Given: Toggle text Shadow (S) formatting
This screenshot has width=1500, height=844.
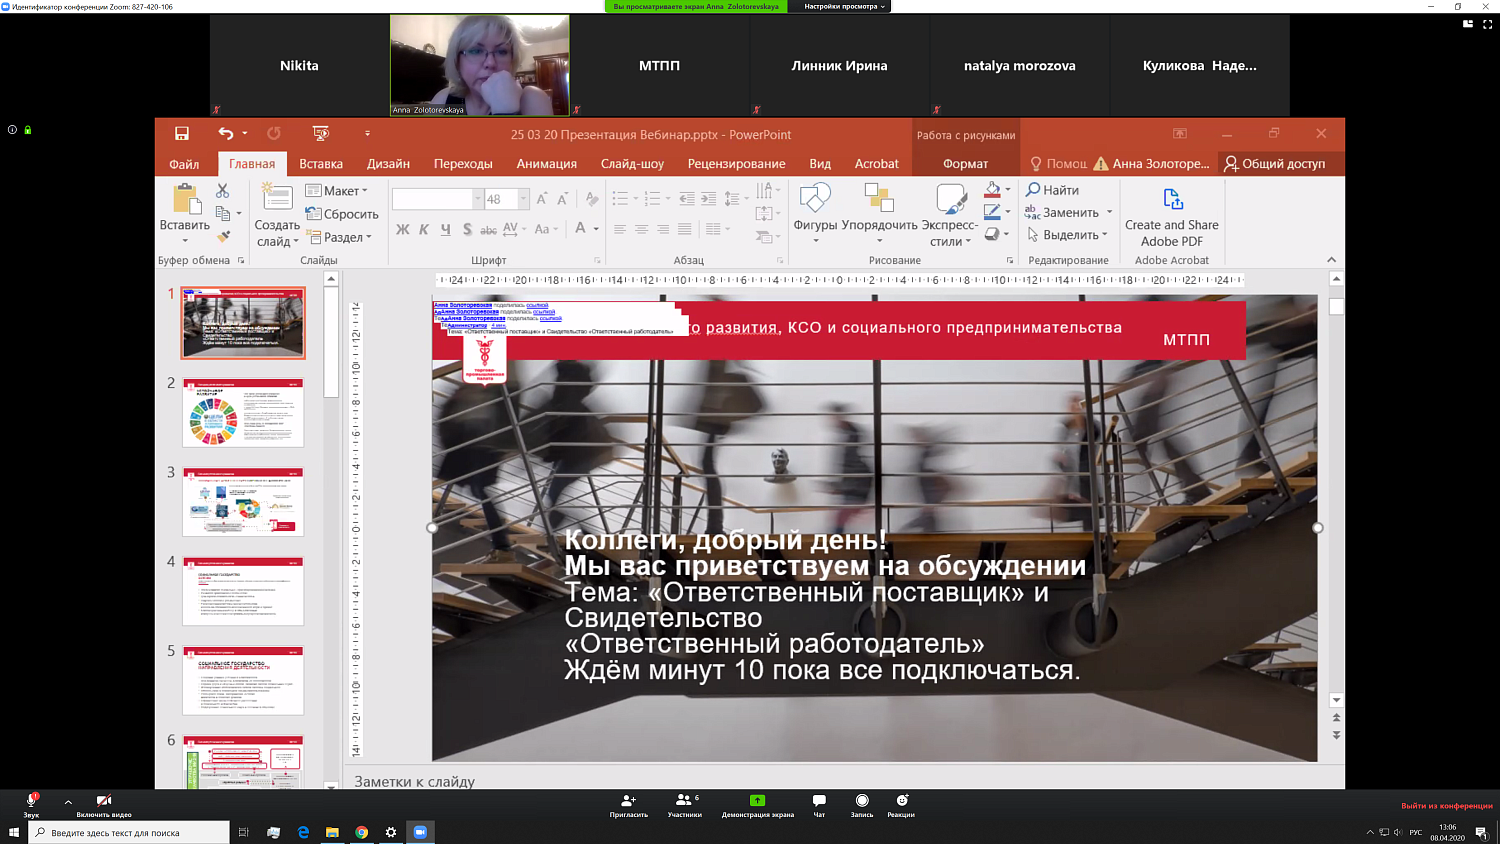Looking at the screenshot, I should point(467,229).
